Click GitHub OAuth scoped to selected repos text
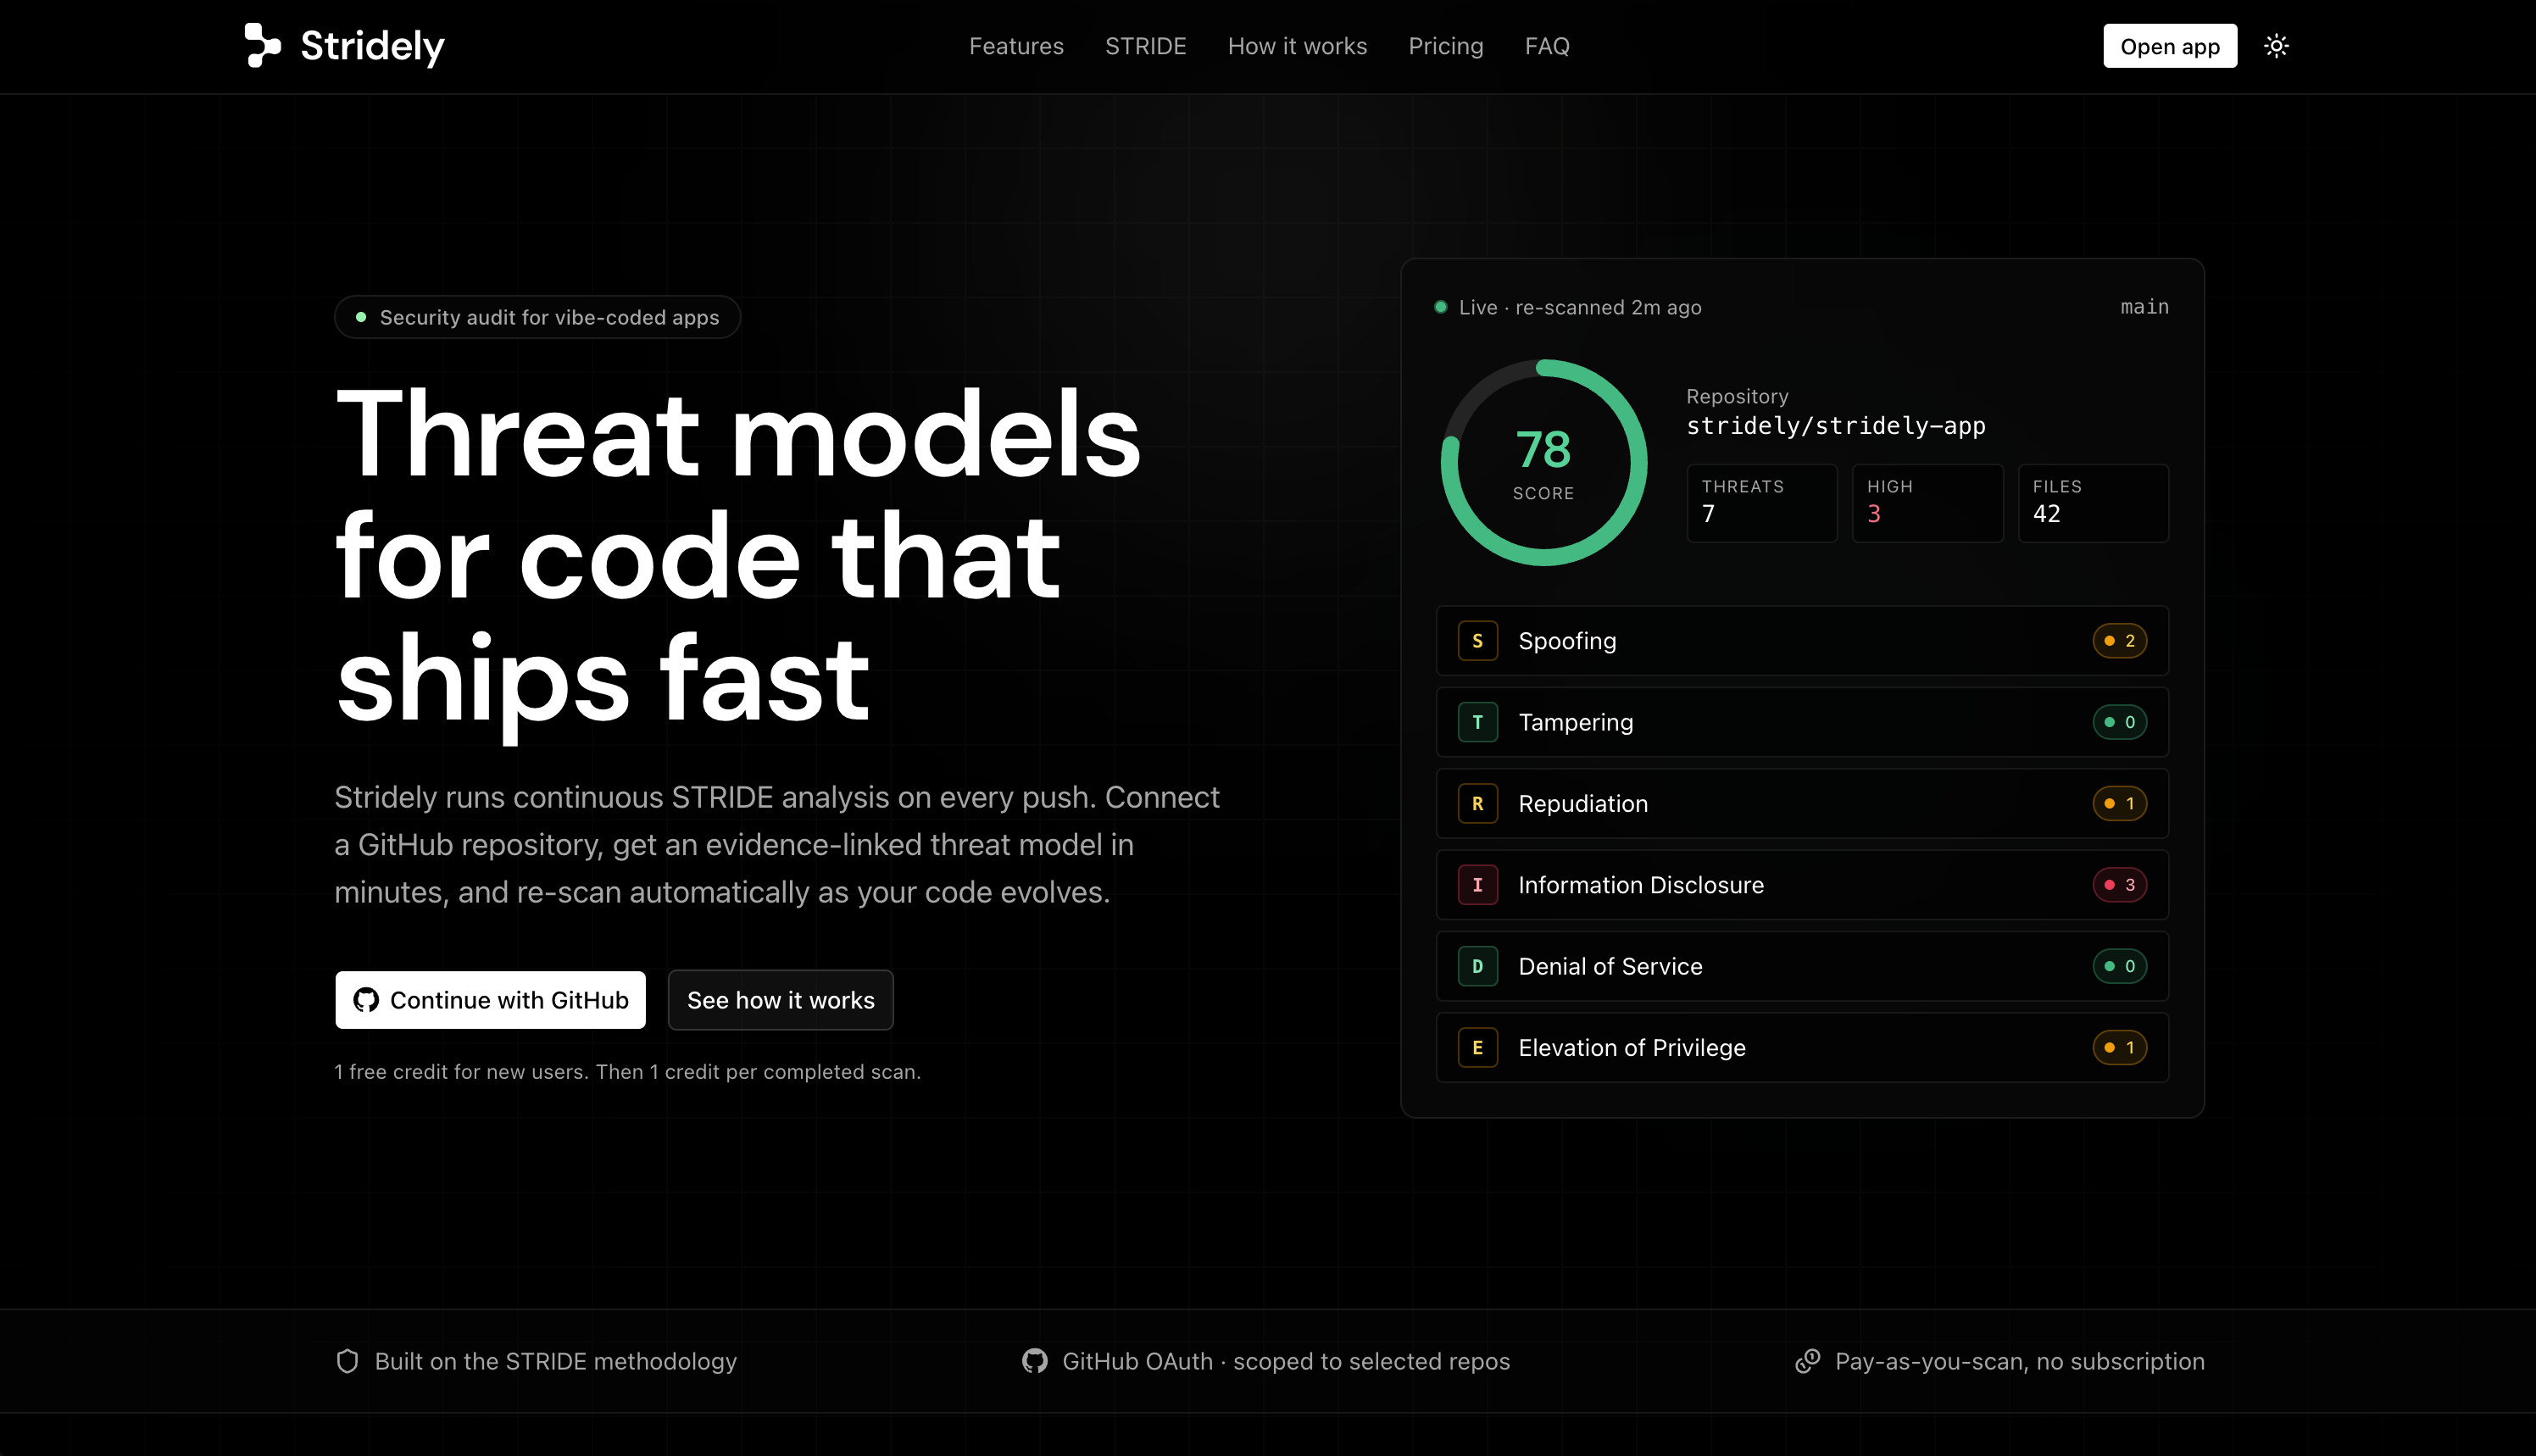Viewport: 2536px width, 1456px height. tap(1286, 1361)
